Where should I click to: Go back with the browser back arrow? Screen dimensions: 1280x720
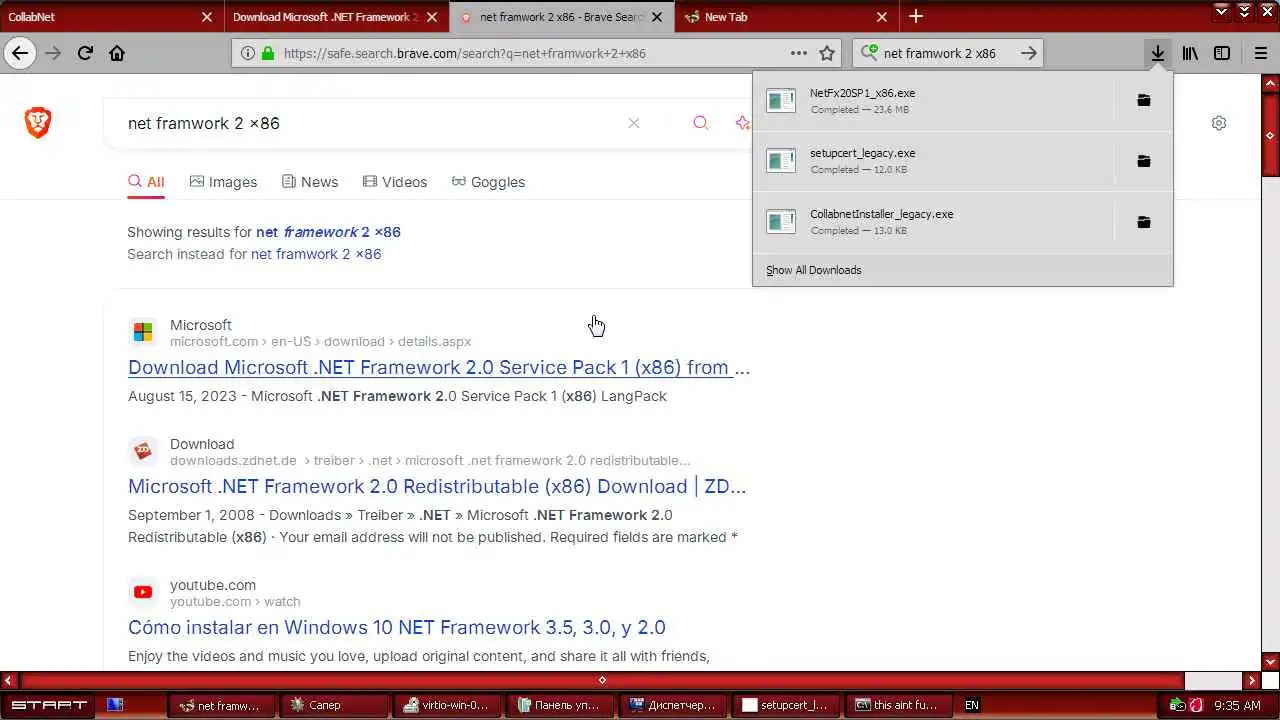pos(20,53)
